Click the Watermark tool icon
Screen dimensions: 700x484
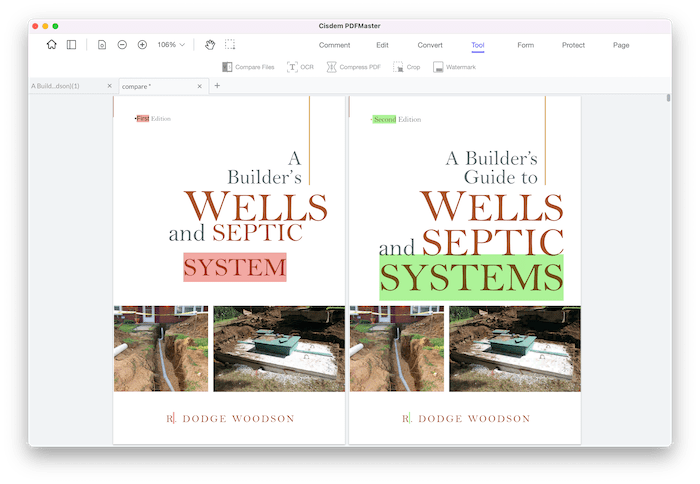point(438,67)
